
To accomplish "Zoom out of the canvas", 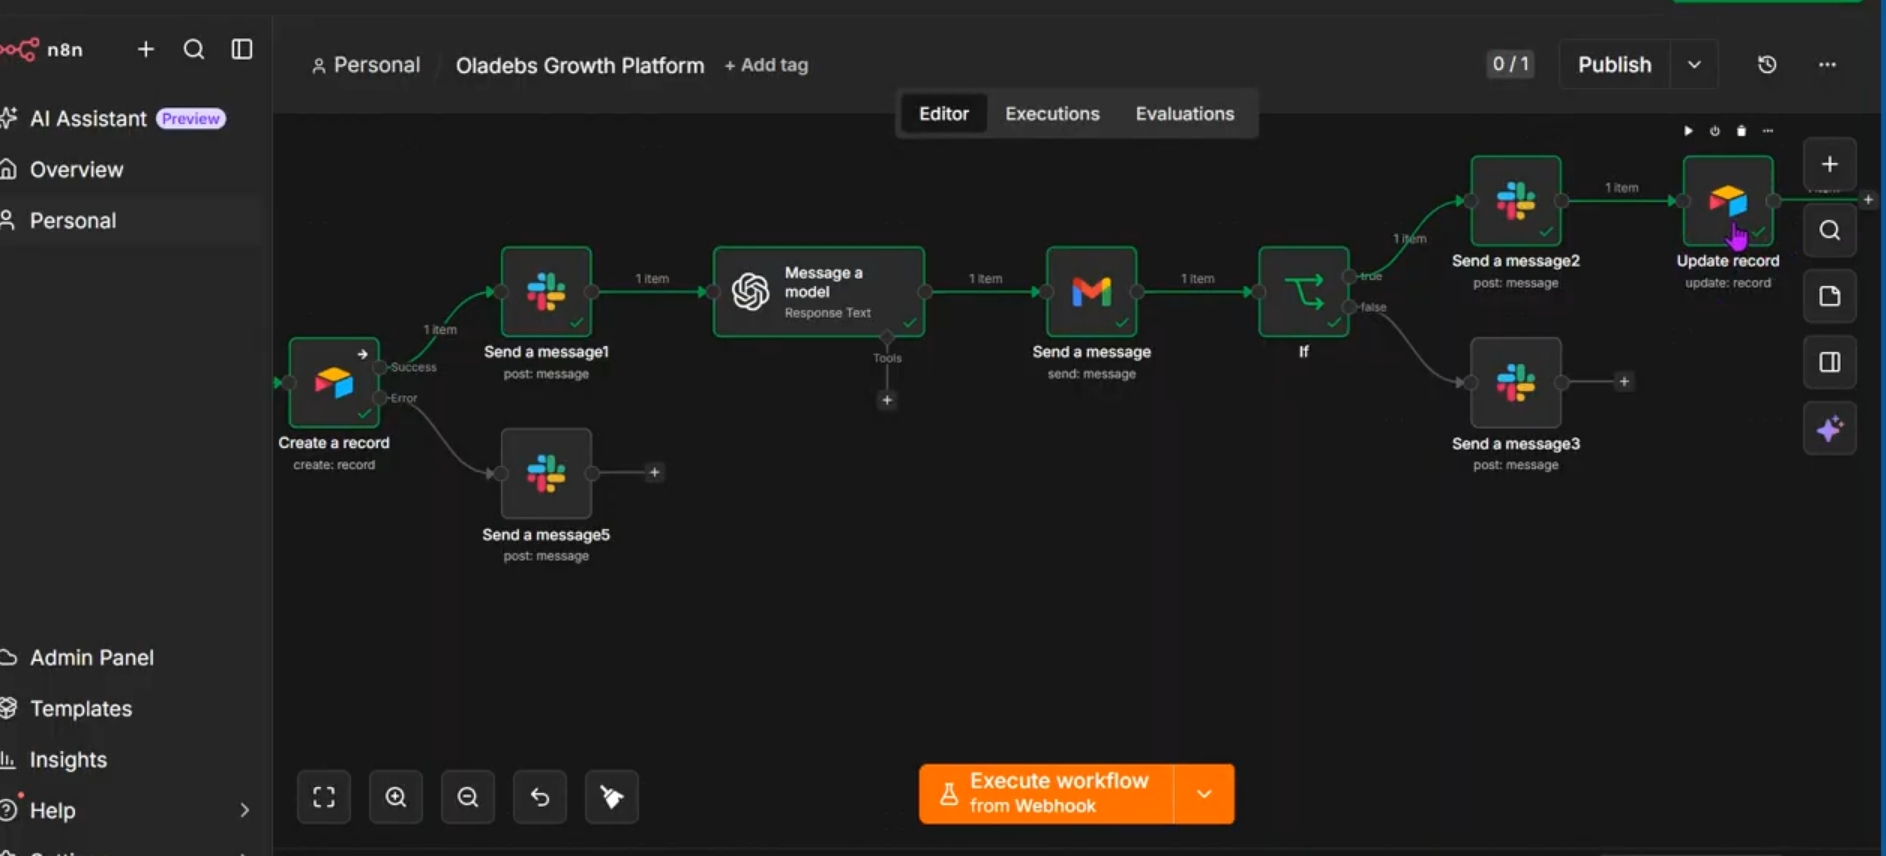I will point(468,797).
